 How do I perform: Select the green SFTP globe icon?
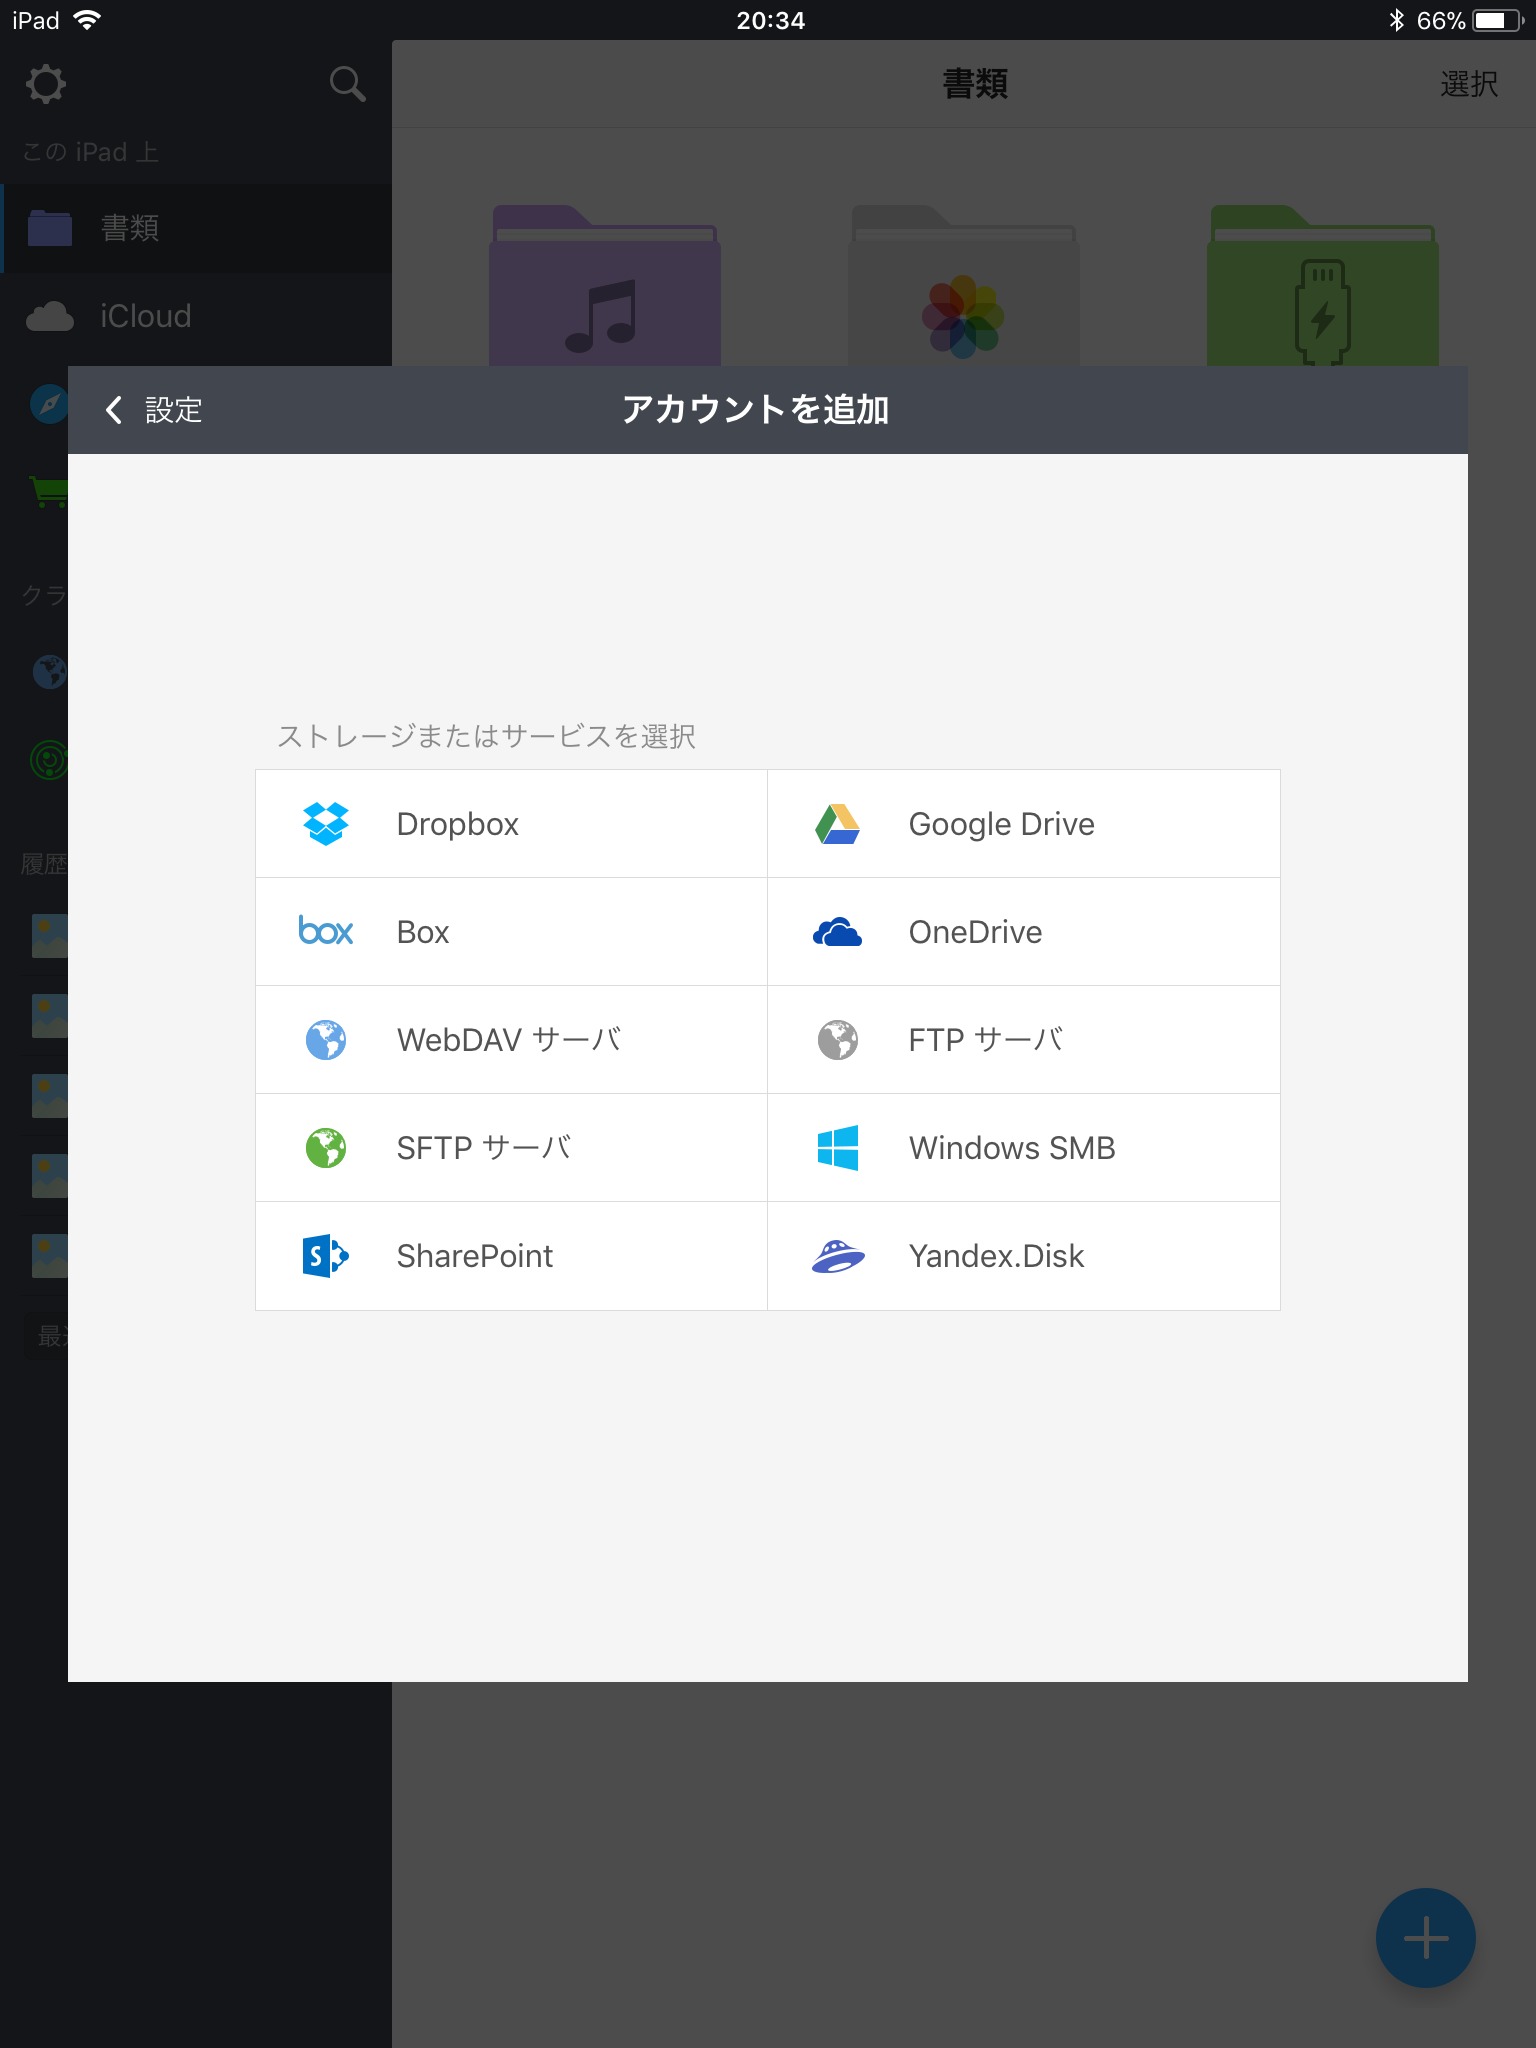[x=325, y=1148]
